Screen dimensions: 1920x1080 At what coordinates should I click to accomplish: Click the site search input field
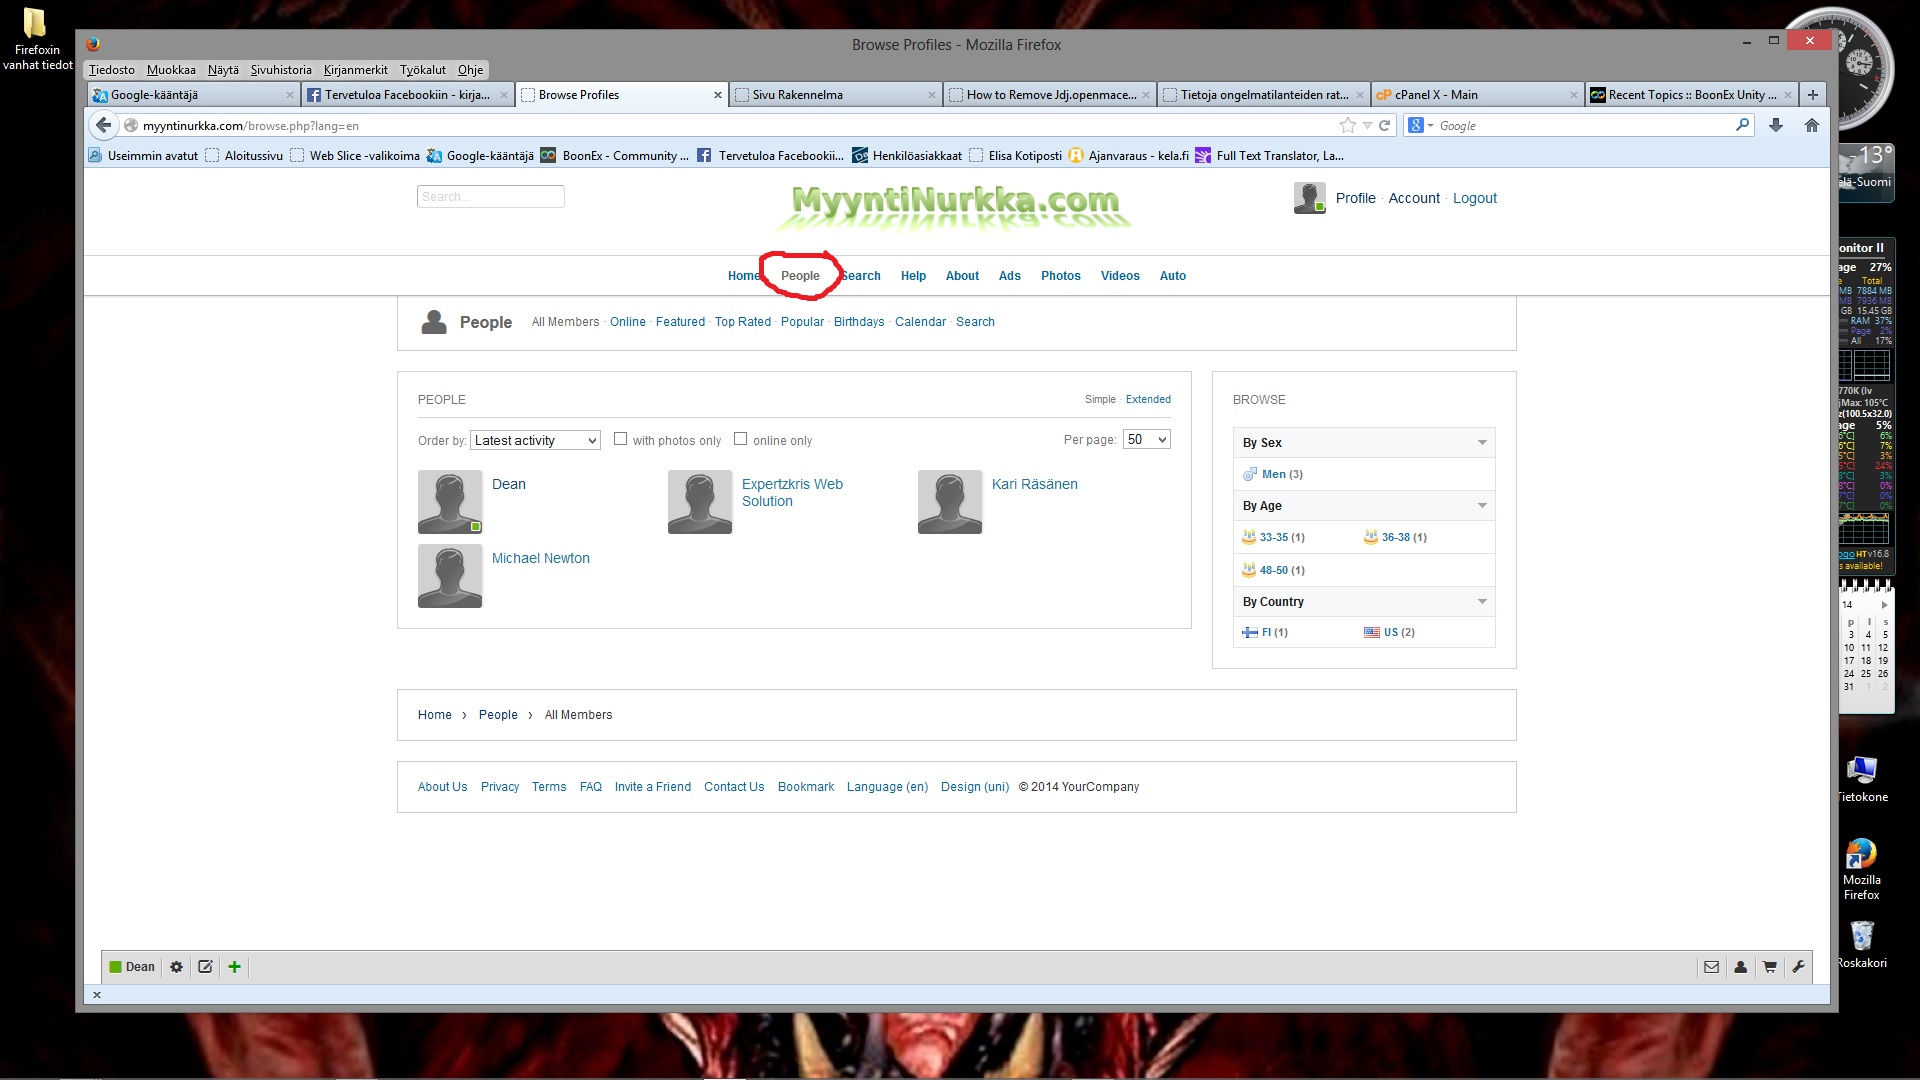(x=490, y=197)
